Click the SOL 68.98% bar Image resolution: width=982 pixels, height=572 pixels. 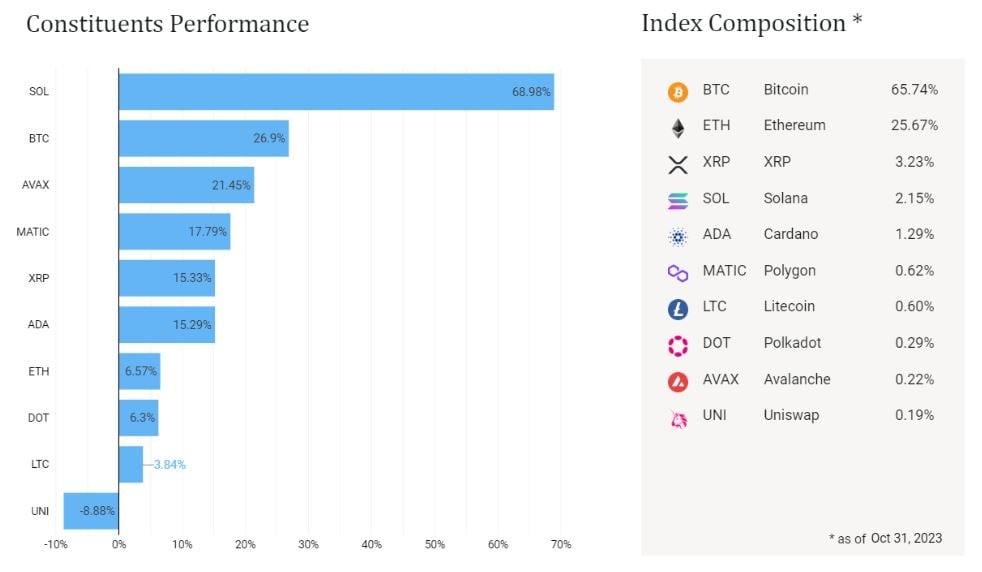click(336, 91)
